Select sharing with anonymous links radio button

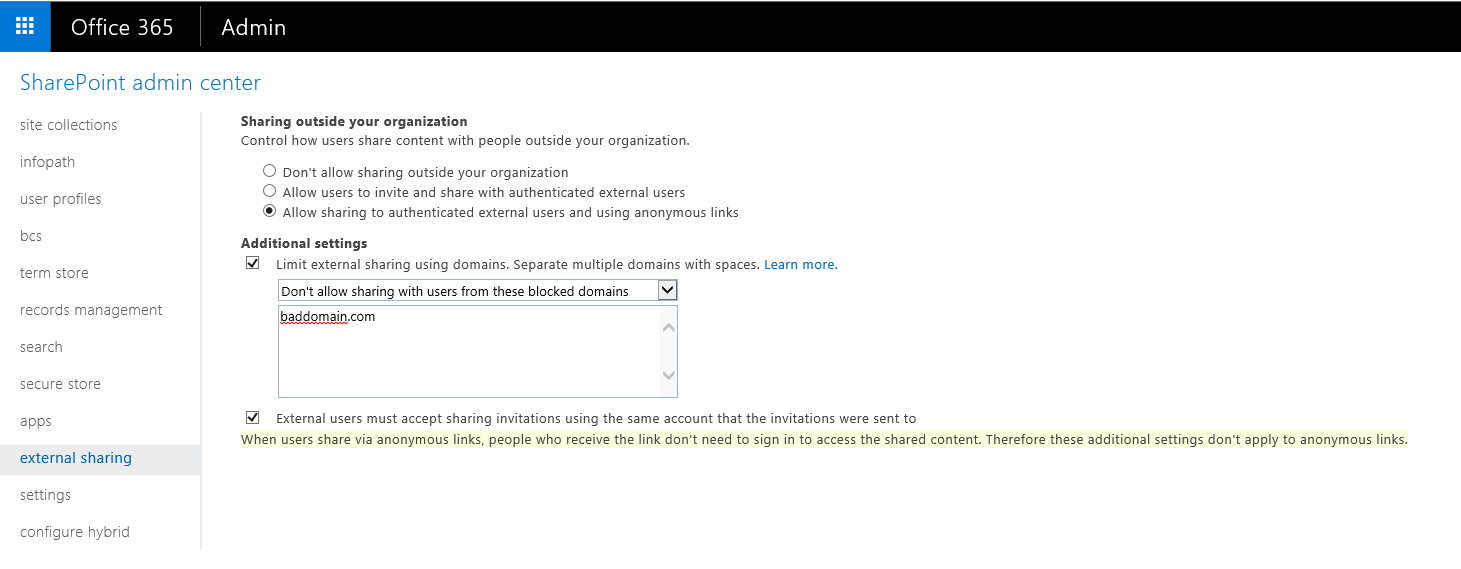pos(269,211)
